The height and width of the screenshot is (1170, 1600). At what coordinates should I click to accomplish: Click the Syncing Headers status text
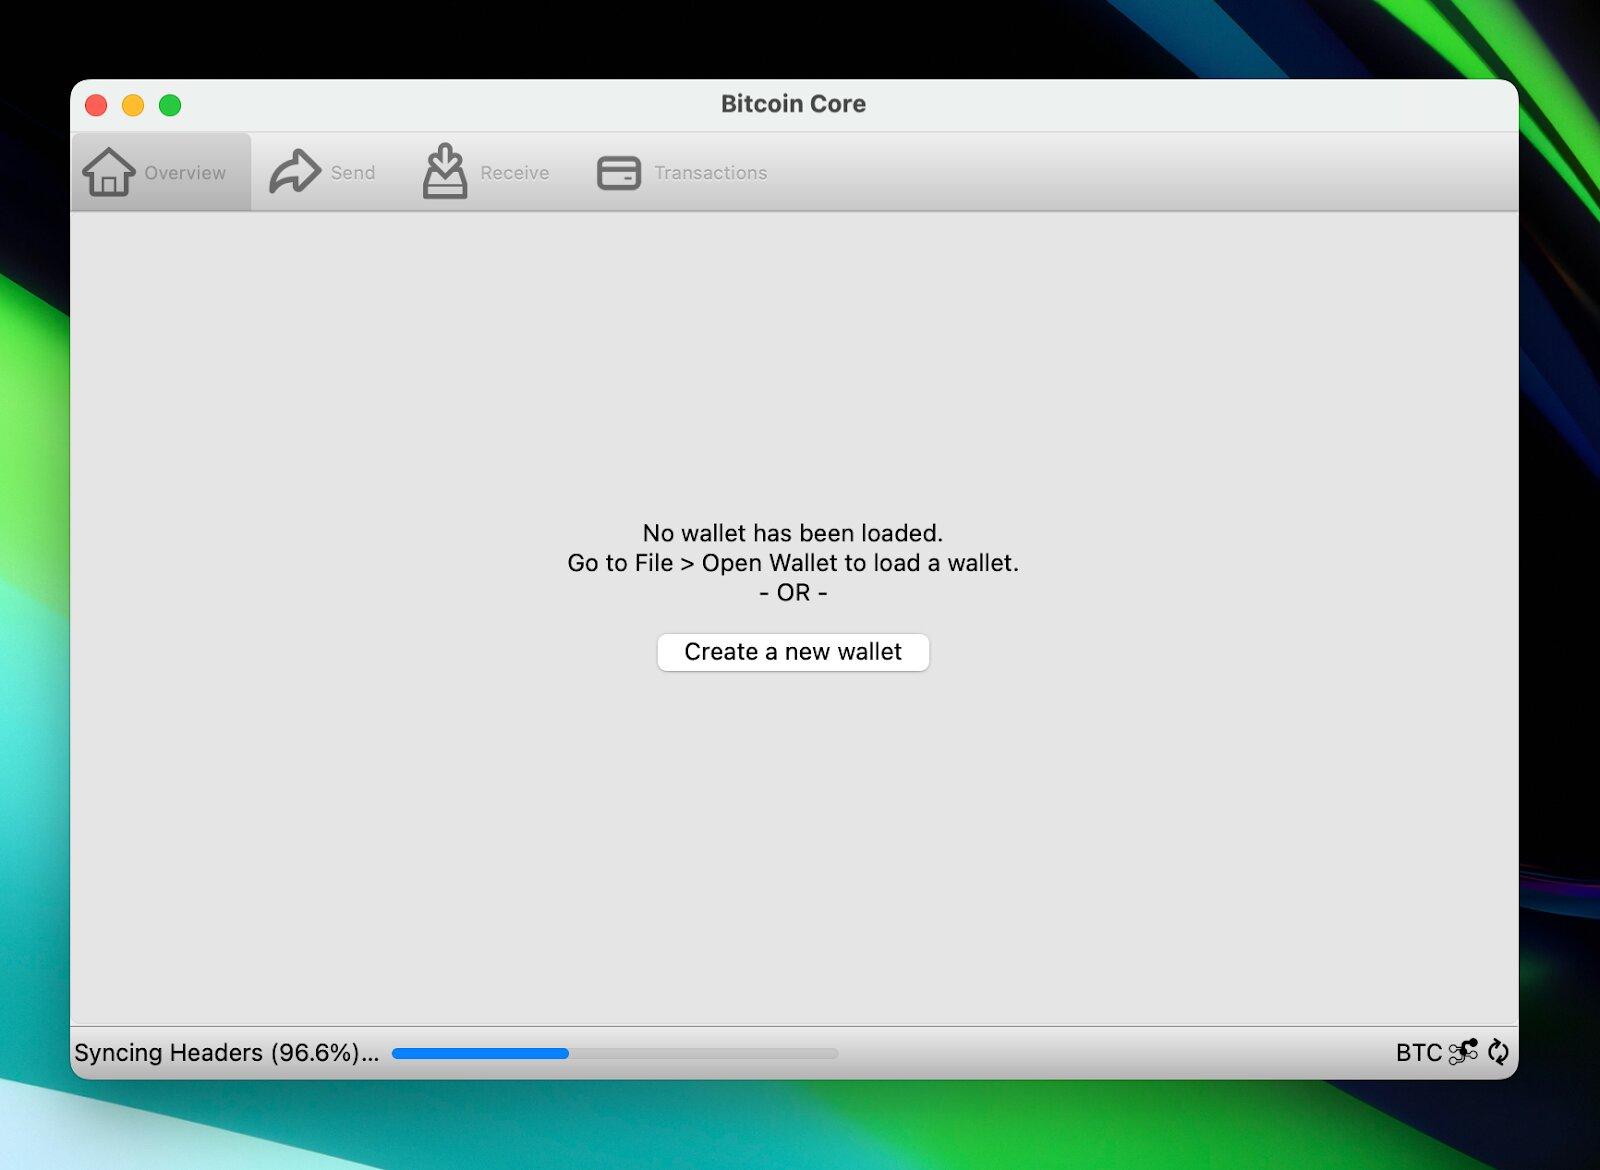(226, 1053)
